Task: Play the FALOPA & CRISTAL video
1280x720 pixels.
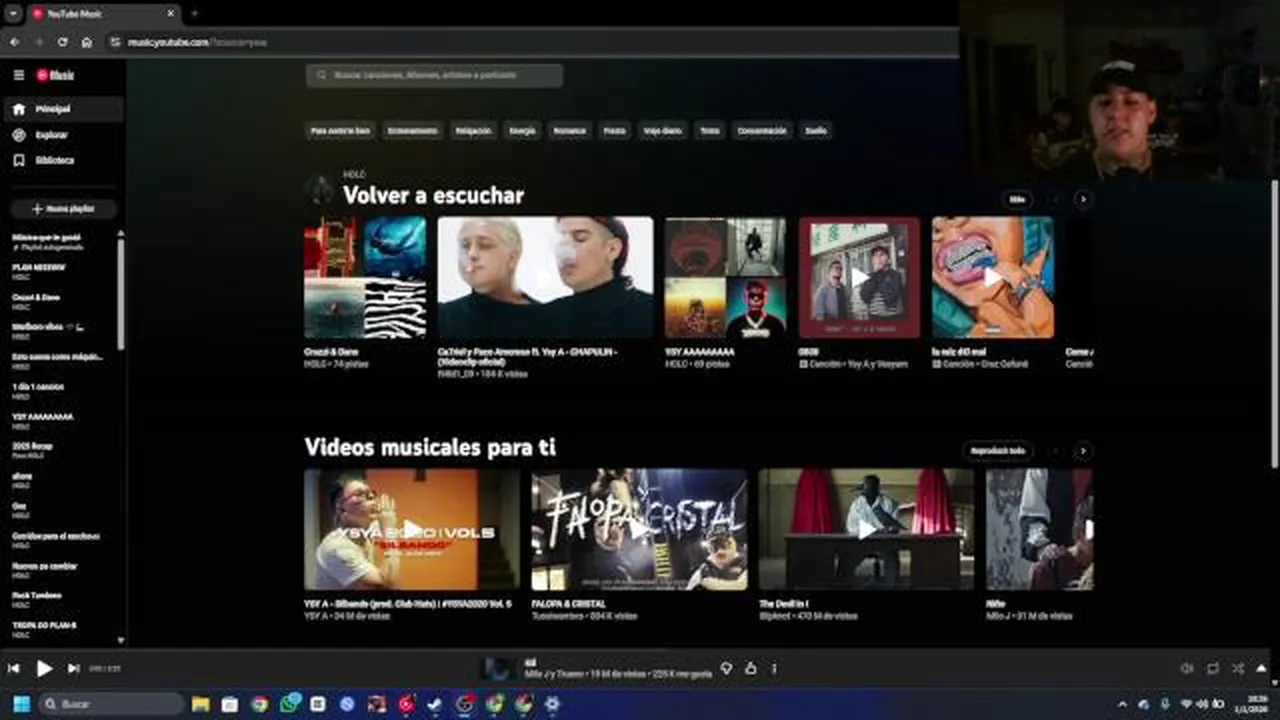Action: 639,529
